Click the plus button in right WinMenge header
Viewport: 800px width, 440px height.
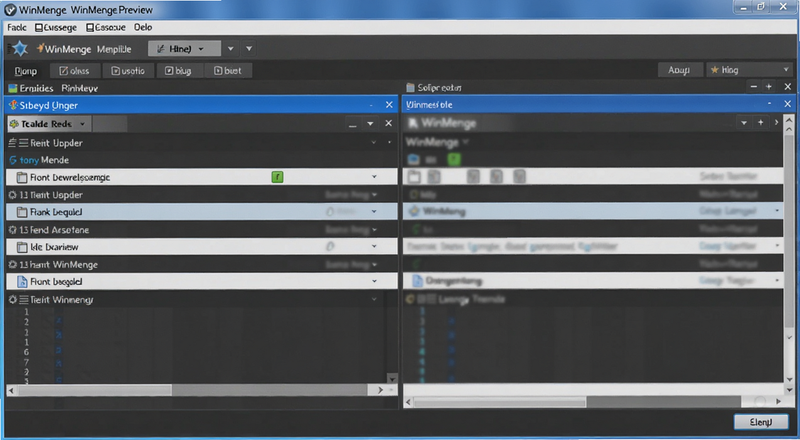pos(760,123)
